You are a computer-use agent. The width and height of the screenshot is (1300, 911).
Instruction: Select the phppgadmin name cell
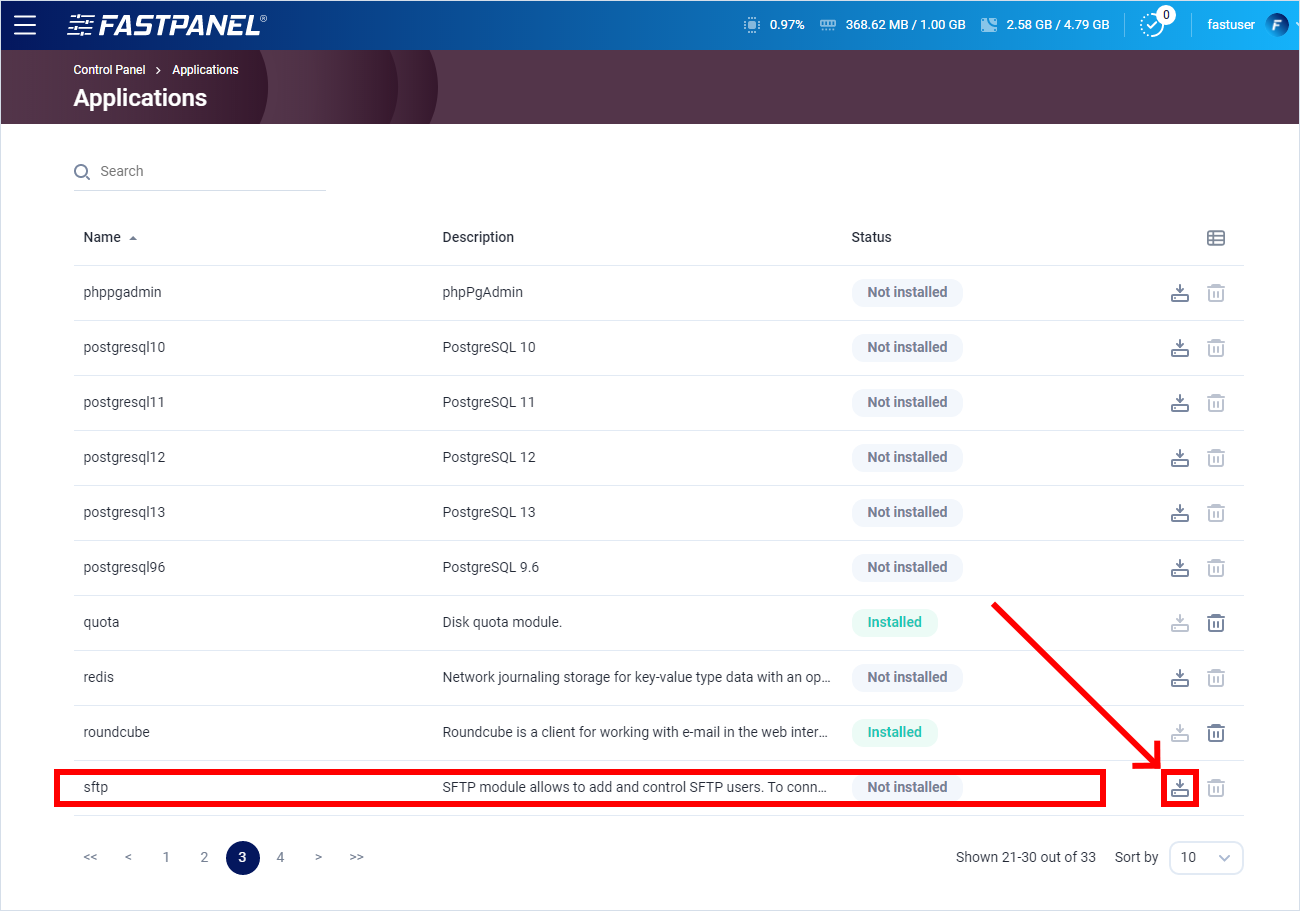coord(122,293)
